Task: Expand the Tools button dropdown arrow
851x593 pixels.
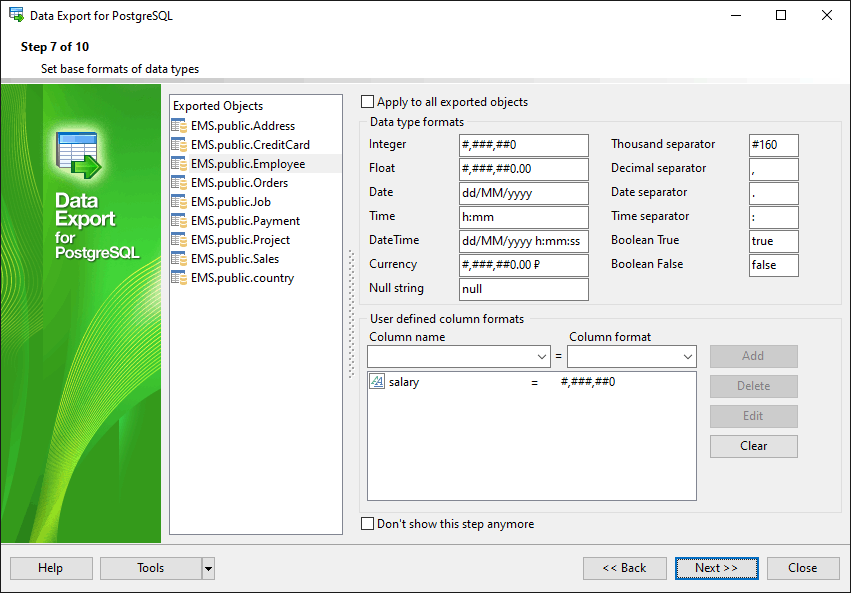Action: (208, 568)
